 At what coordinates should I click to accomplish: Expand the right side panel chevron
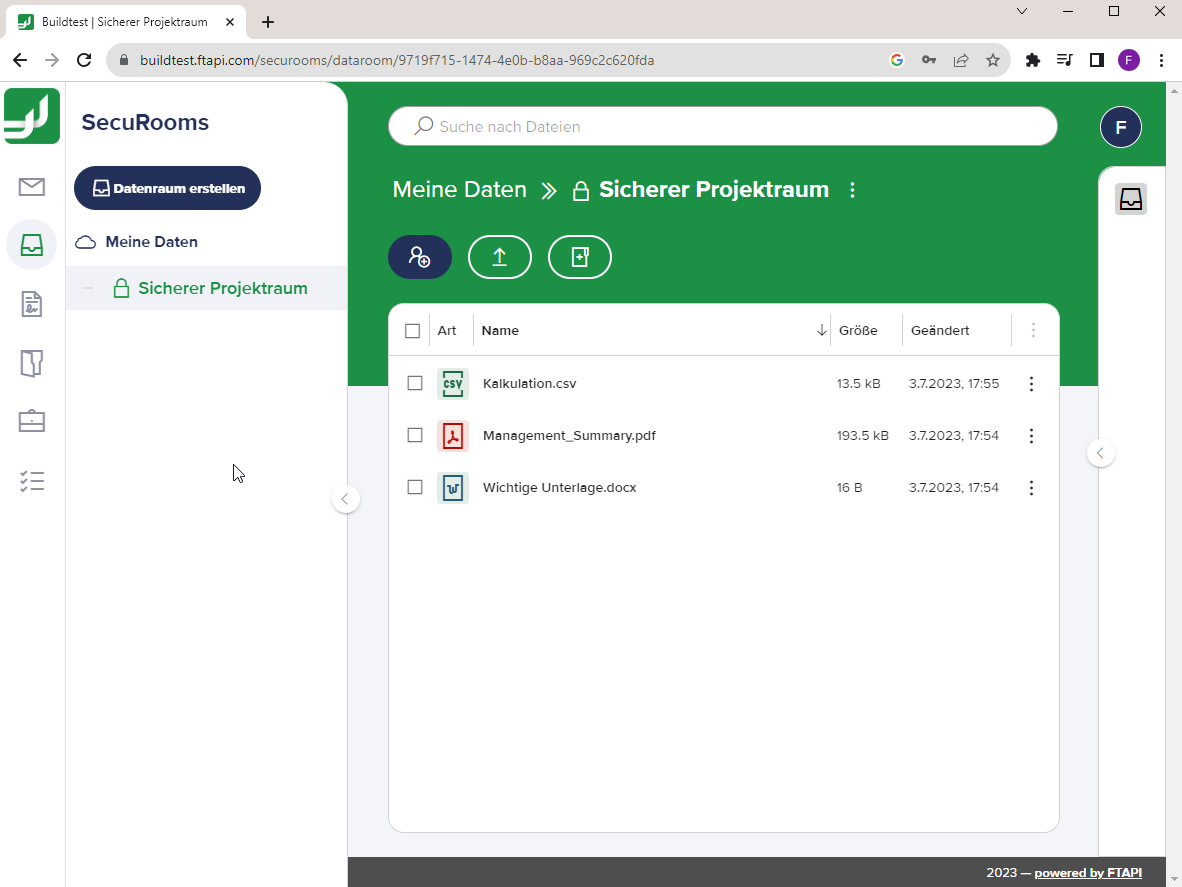[x=1101, y=452]
